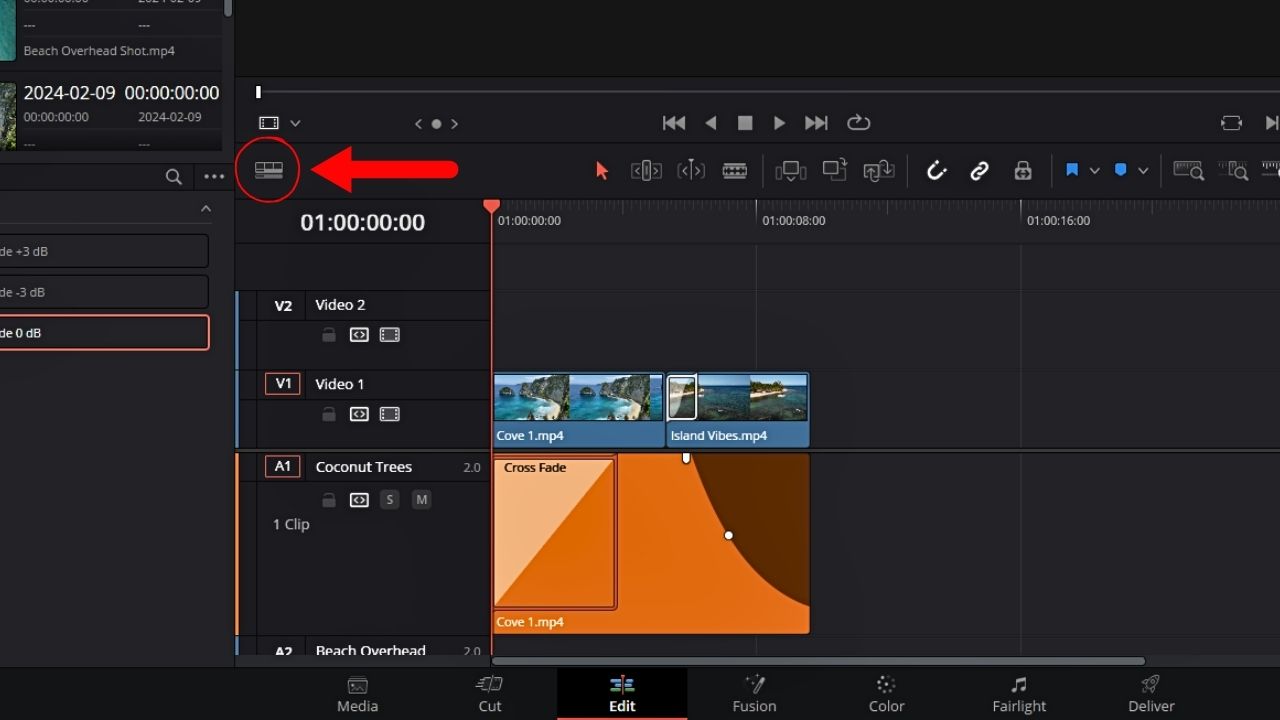The image size is (1280, 720).
Task: Open the marker color dropdown
Action: click(1143, 170)
